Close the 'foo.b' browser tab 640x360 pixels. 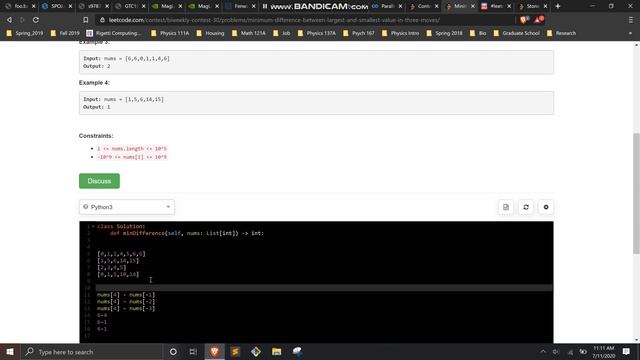[x=34, y=6]
